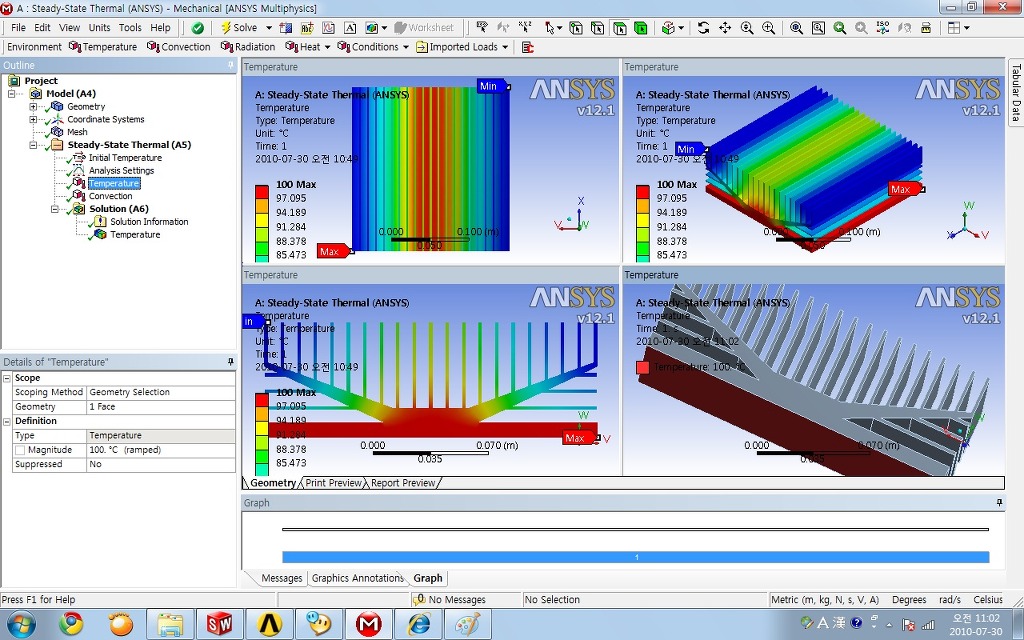
Task: Click the Zoom To Fit icon
Action: 796,27
